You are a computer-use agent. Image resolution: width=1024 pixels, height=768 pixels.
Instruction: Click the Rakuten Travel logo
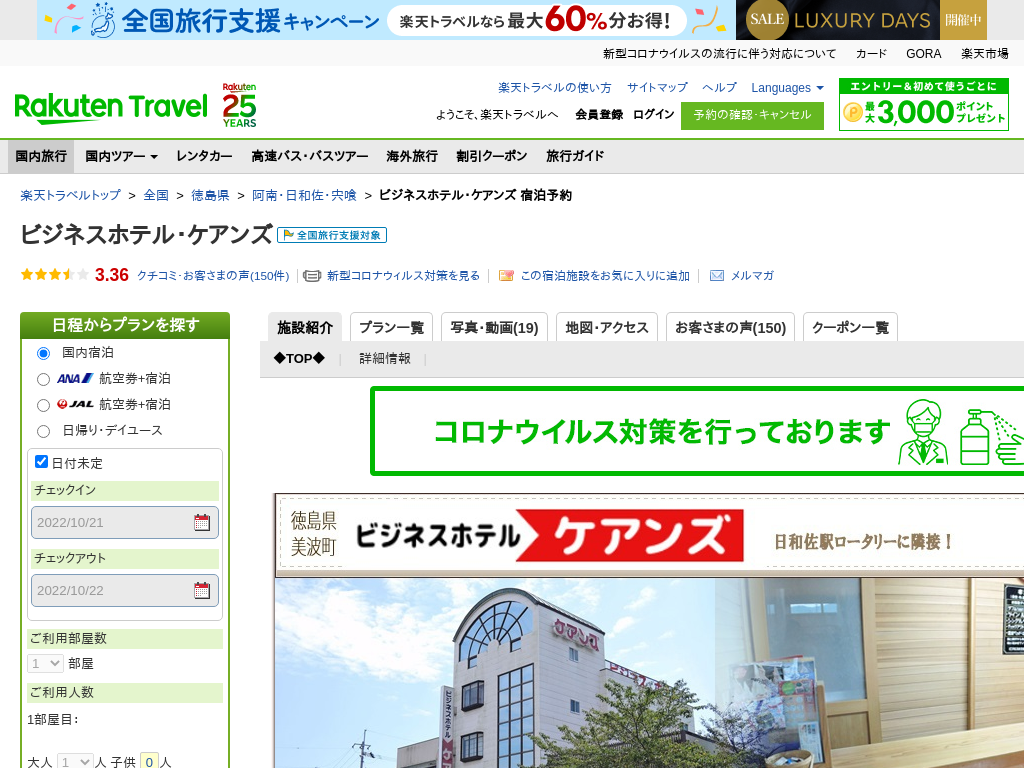click(110, 108)
